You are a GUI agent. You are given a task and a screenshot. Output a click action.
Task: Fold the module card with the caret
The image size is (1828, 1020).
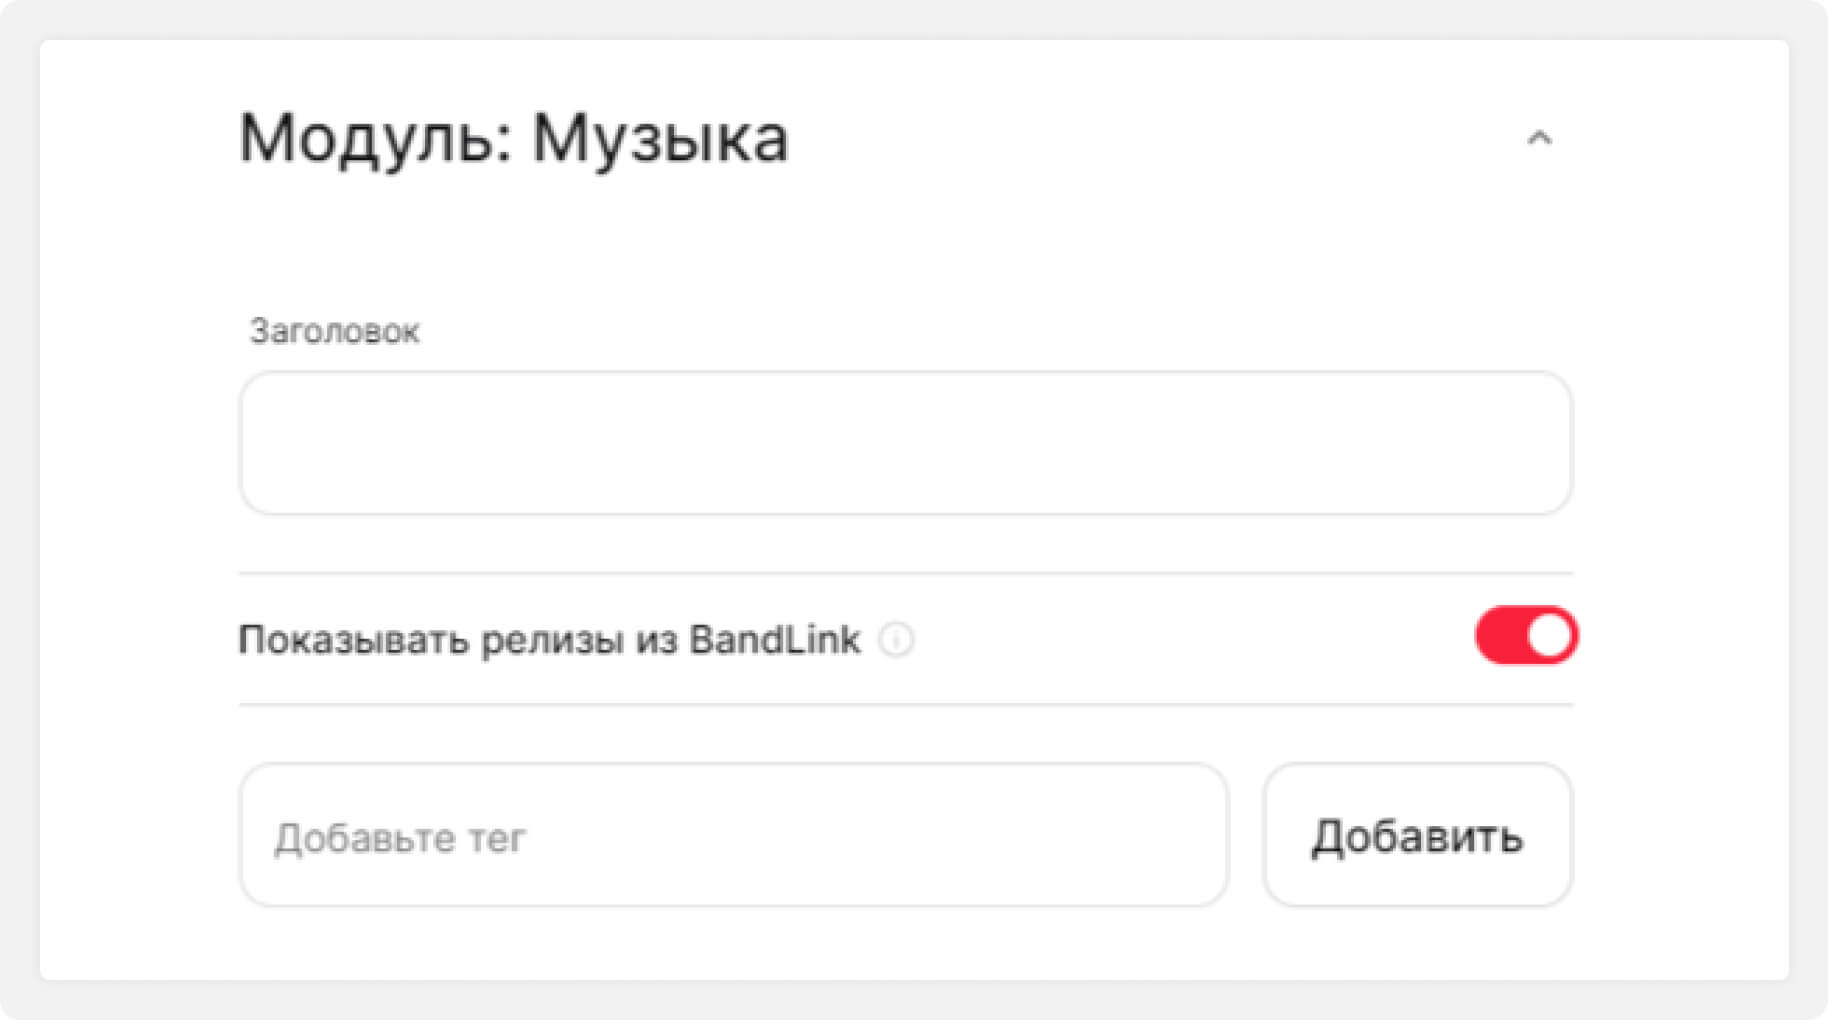point(1539,139)
